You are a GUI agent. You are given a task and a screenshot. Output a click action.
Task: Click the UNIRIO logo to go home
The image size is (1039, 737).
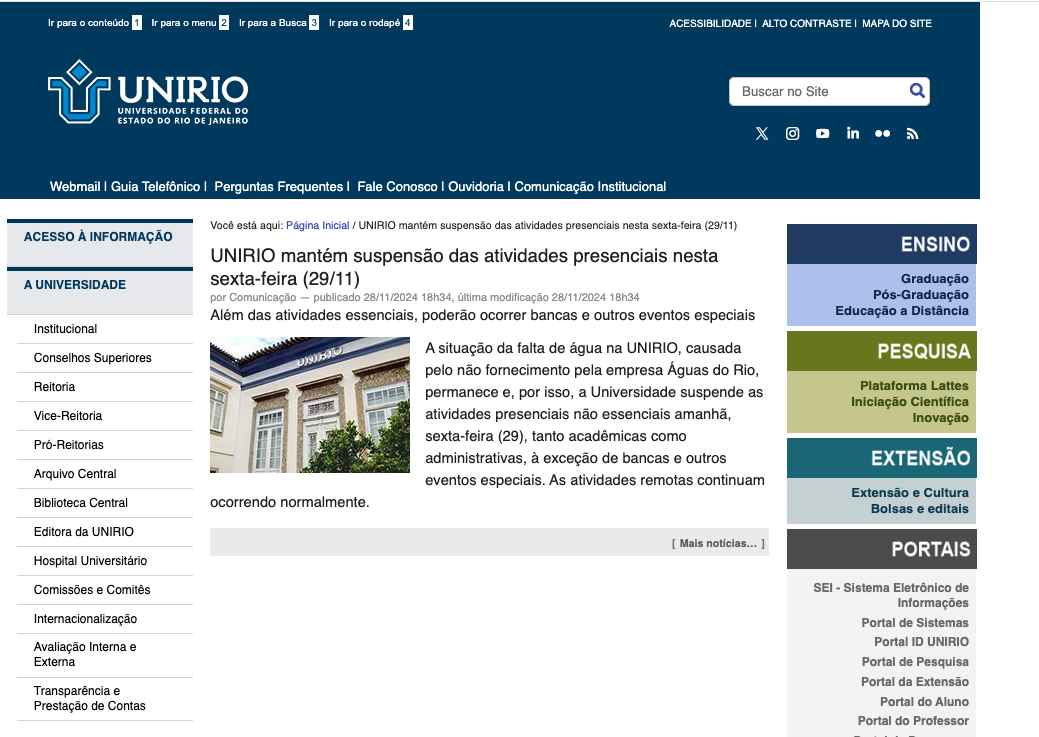pyautogui.click(x=148, y=92)
